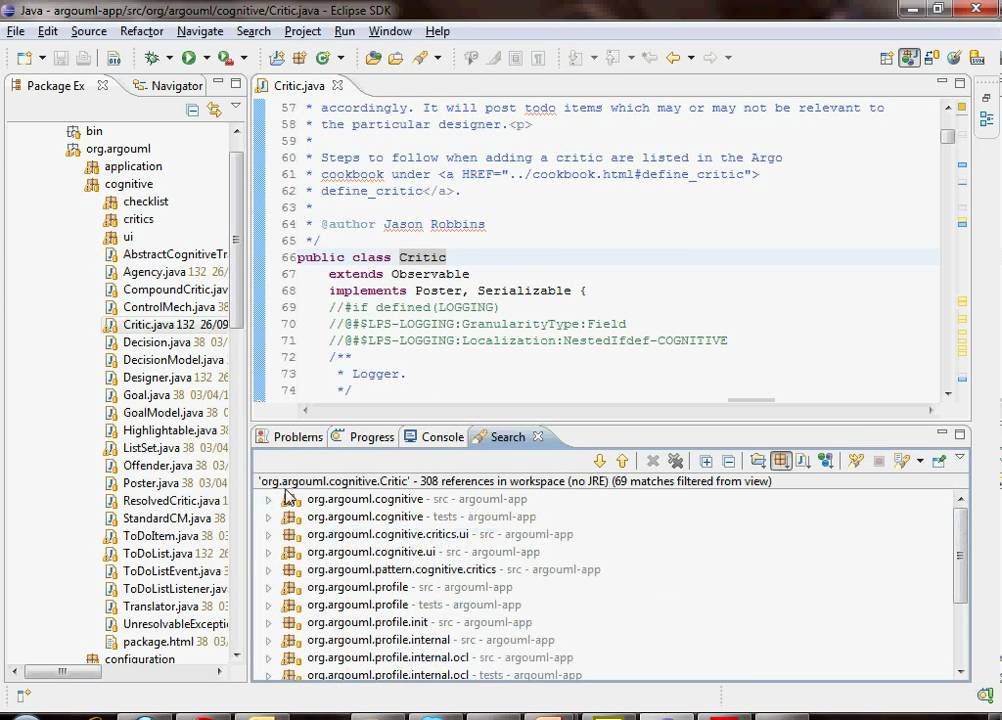1002x720 pixels.
Task: Collapse all search results
Action: [x=728, y=461]
